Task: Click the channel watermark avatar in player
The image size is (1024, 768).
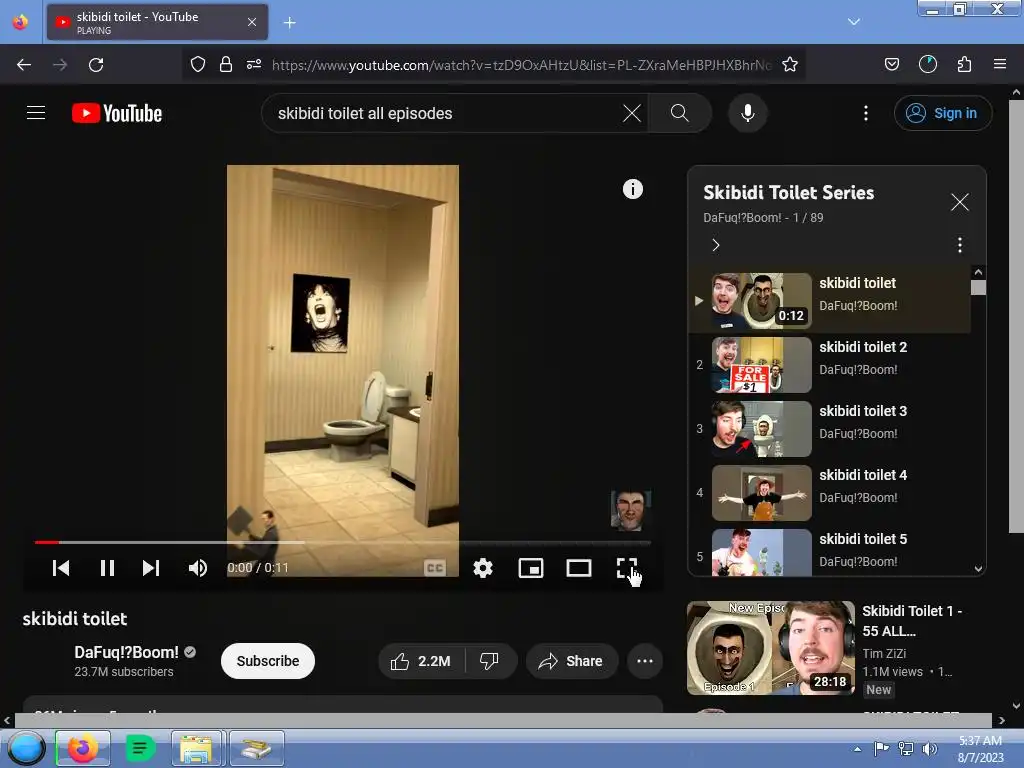Action: [x=630, y=510]
